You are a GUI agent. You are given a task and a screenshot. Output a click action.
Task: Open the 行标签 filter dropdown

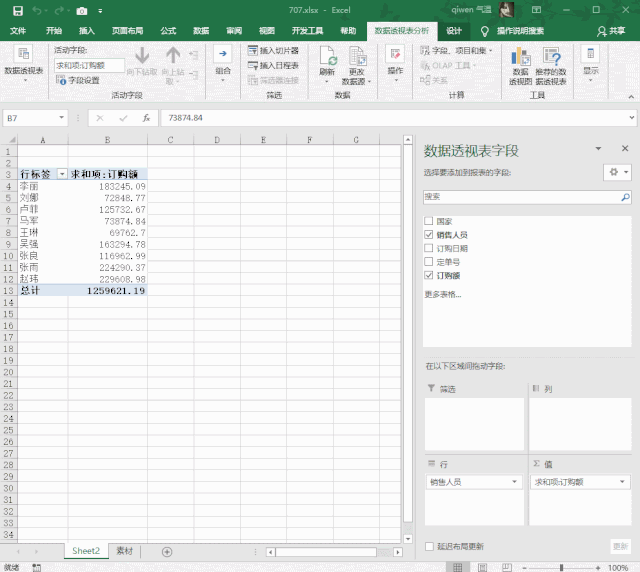[62, 174]
